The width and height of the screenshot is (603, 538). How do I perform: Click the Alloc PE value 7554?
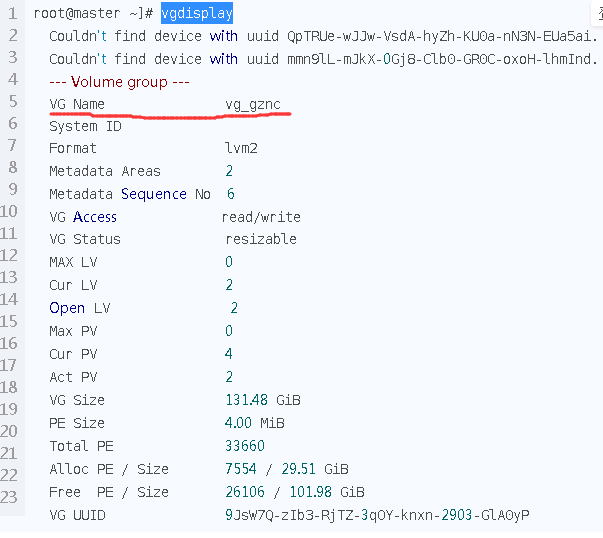[x=241, y=469]
